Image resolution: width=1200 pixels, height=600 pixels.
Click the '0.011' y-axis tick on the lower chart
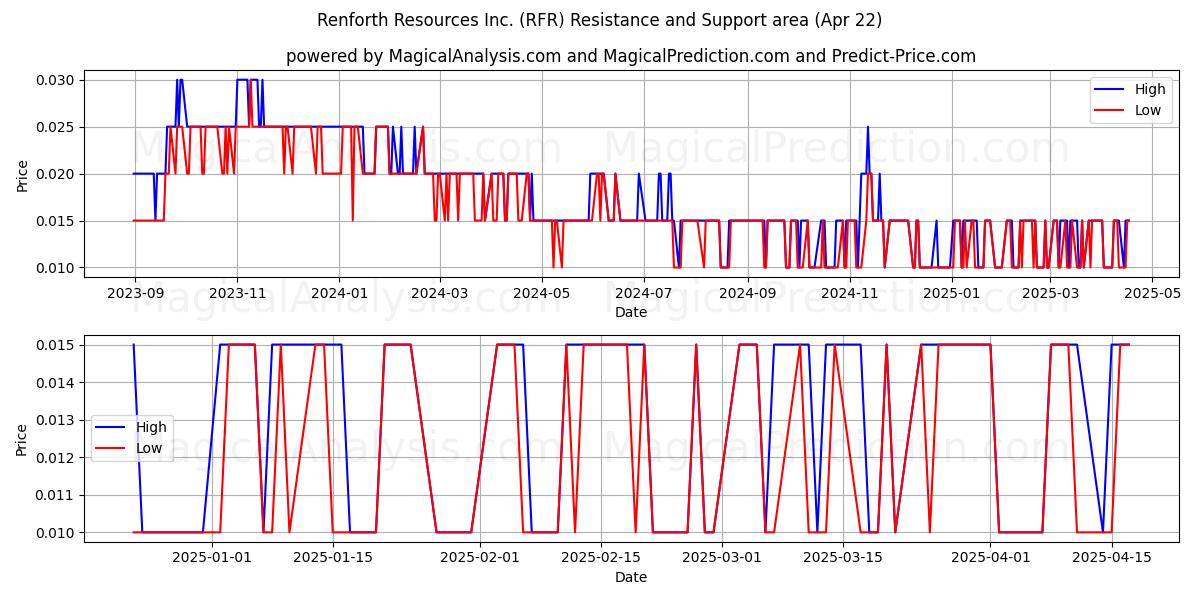tap(55, 495)
